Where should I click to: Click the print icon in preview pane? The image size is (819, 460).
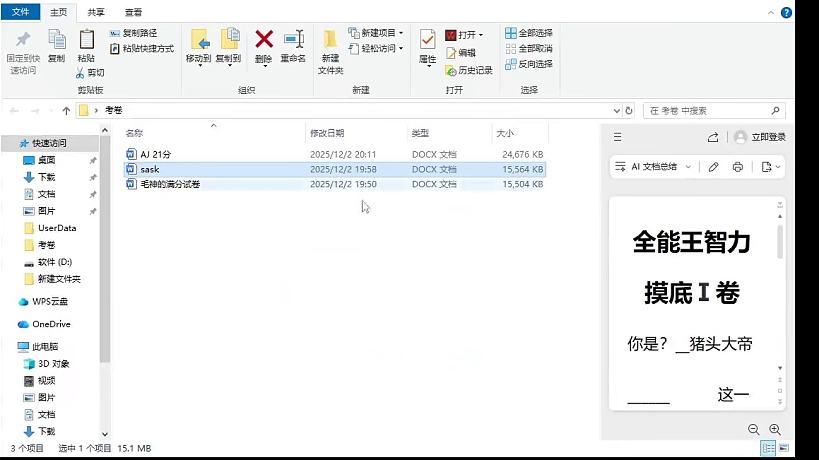point(738,167)
